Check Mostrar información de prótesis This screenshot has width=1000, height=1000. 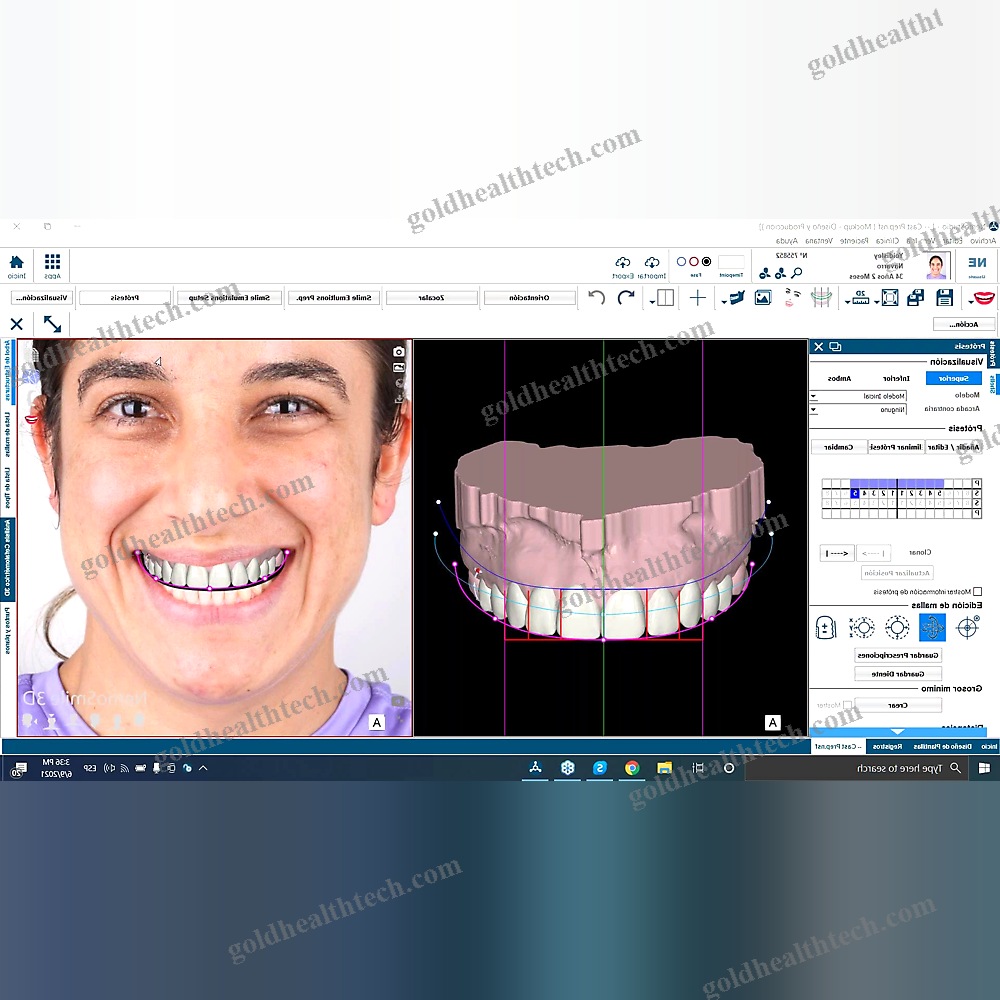point(978,592)
